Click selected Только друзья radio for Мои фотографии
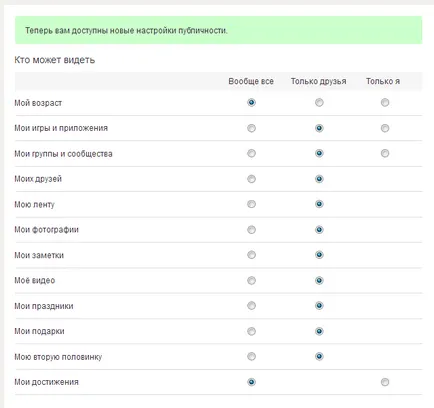 click(x=319, y=230)
